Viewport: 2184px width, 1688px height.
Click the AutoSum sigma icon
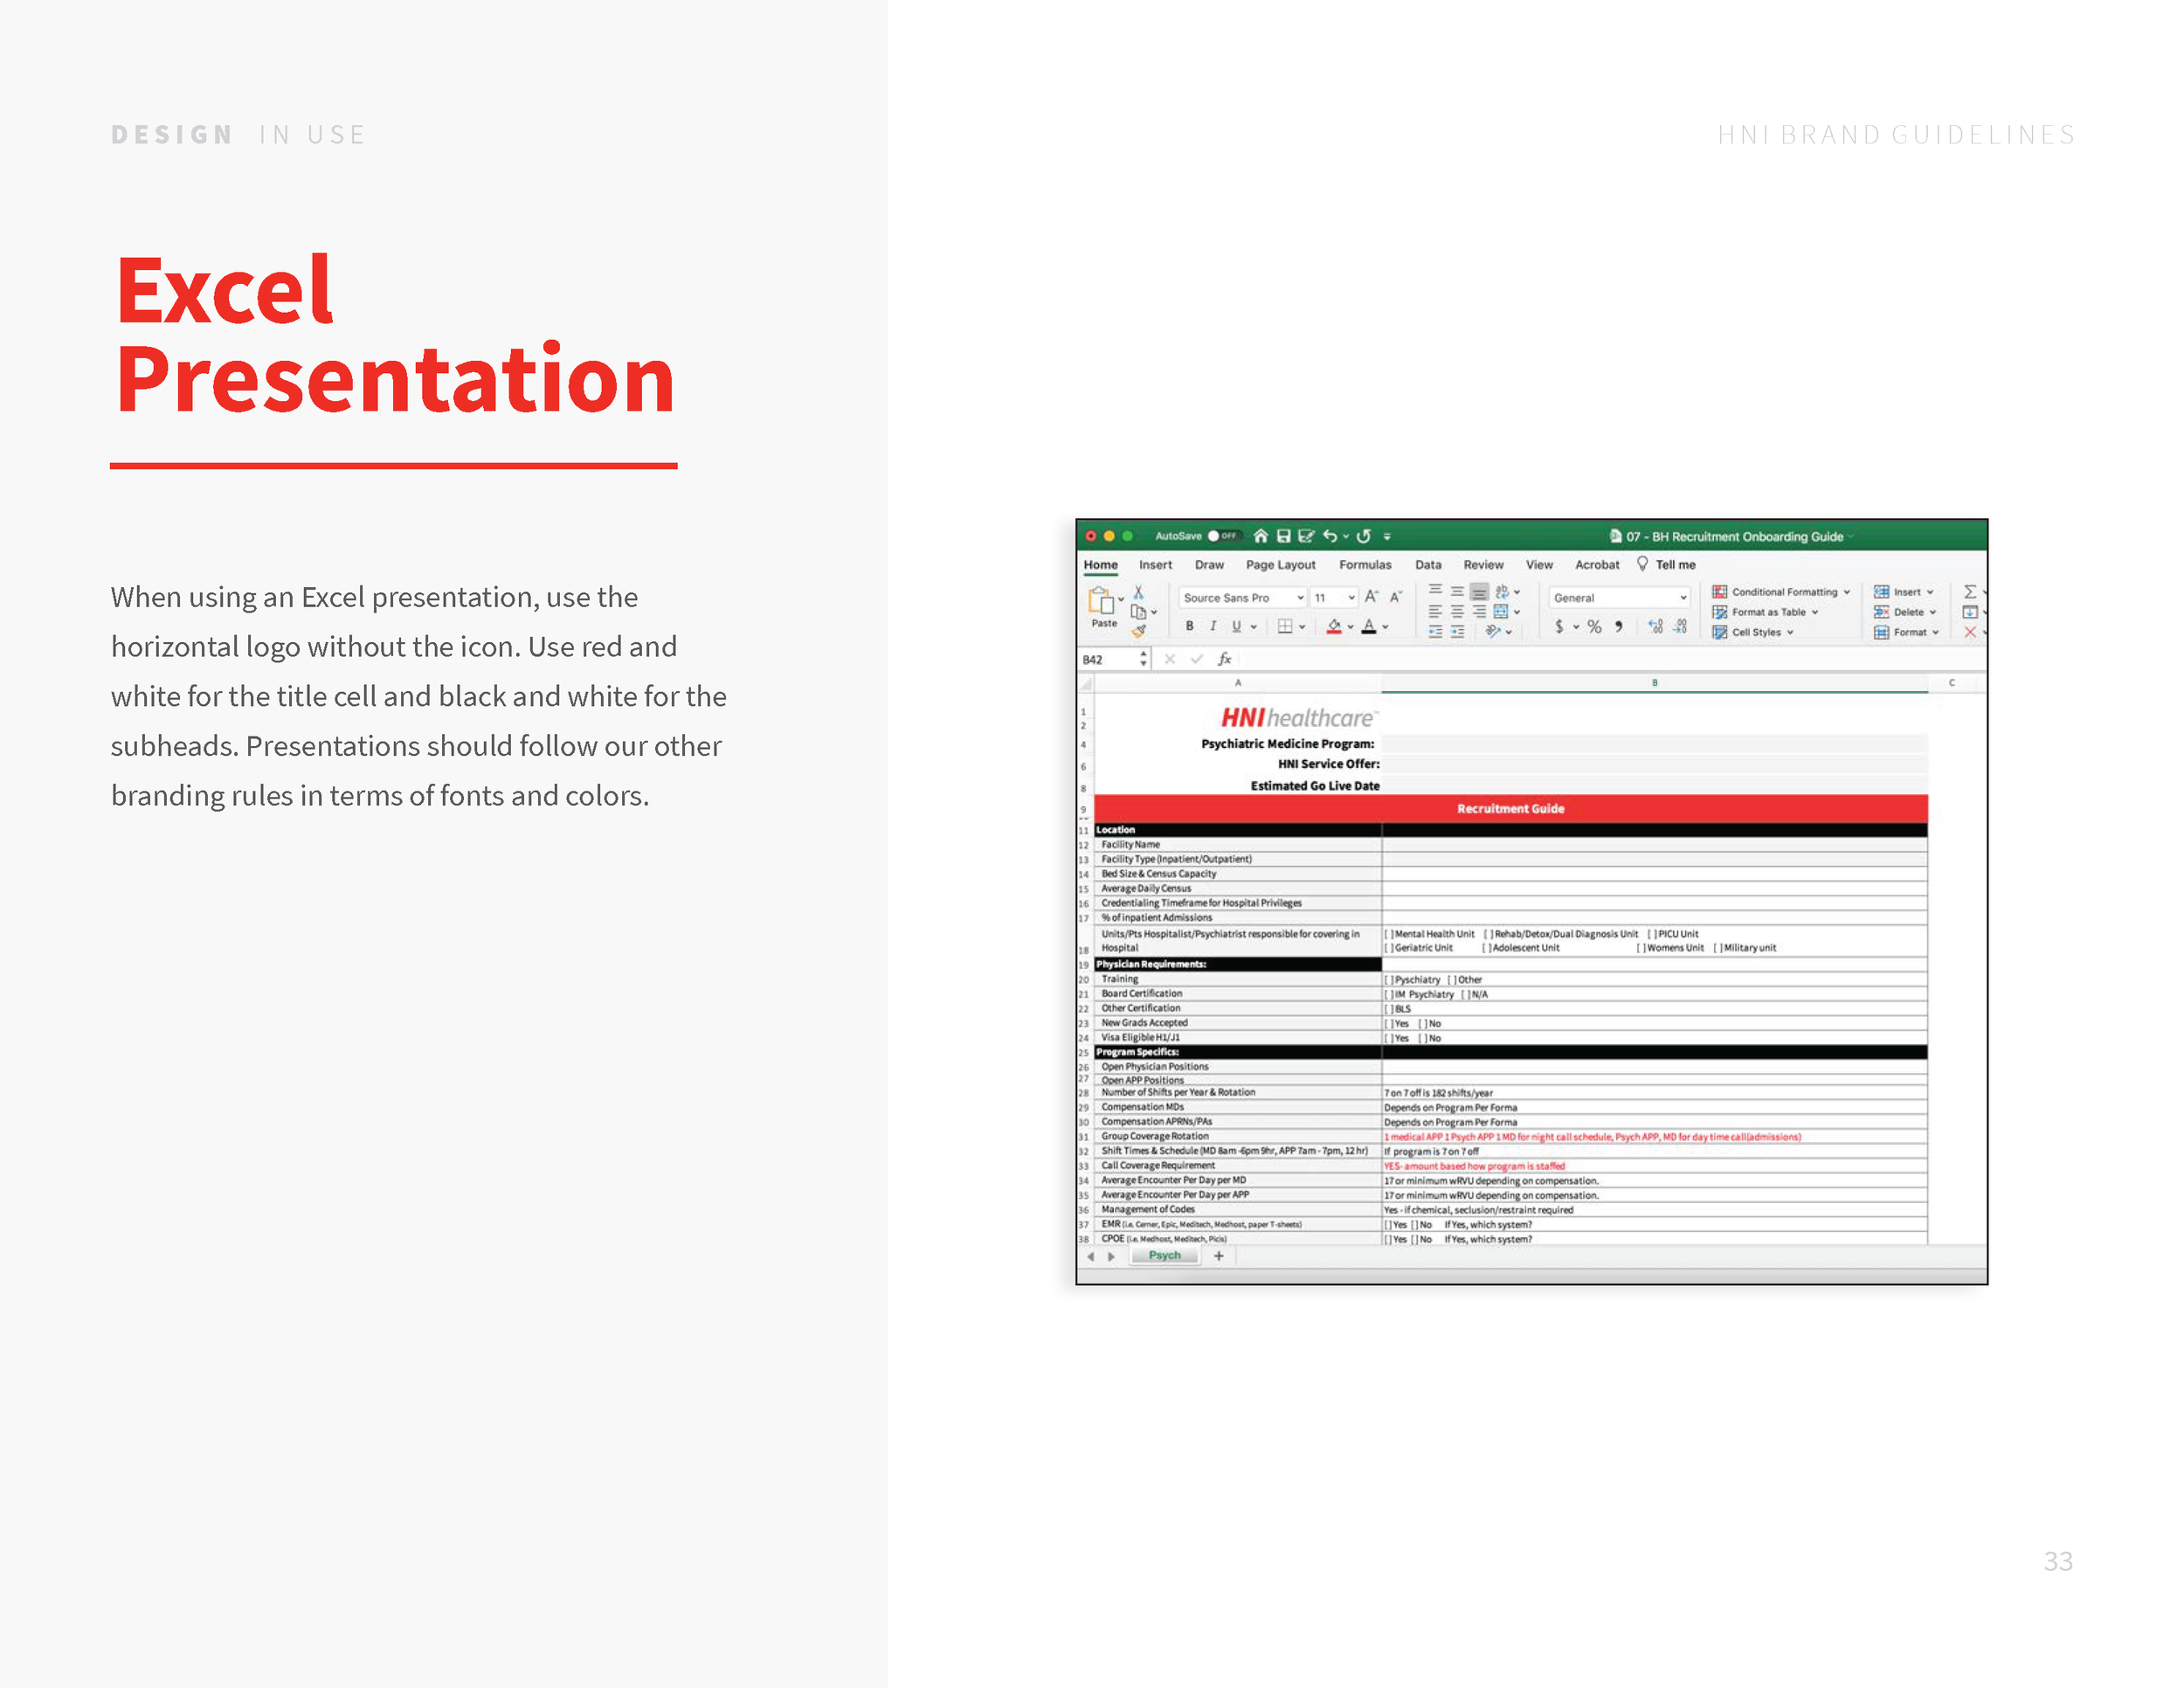(x=1970, y=592)
